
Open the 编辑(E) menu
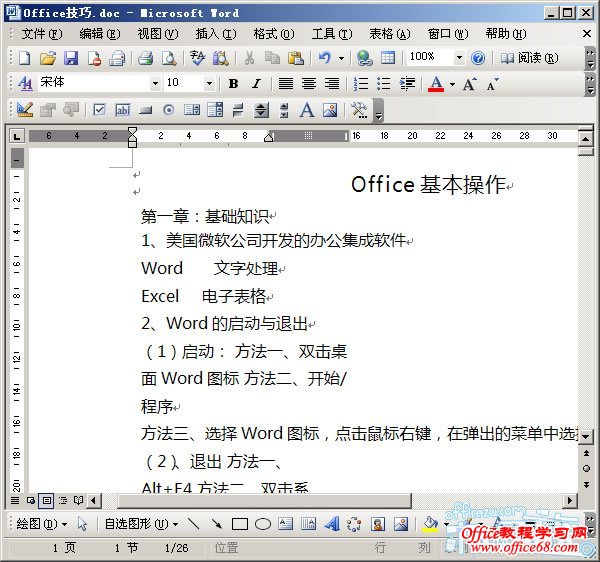[99, 34]
